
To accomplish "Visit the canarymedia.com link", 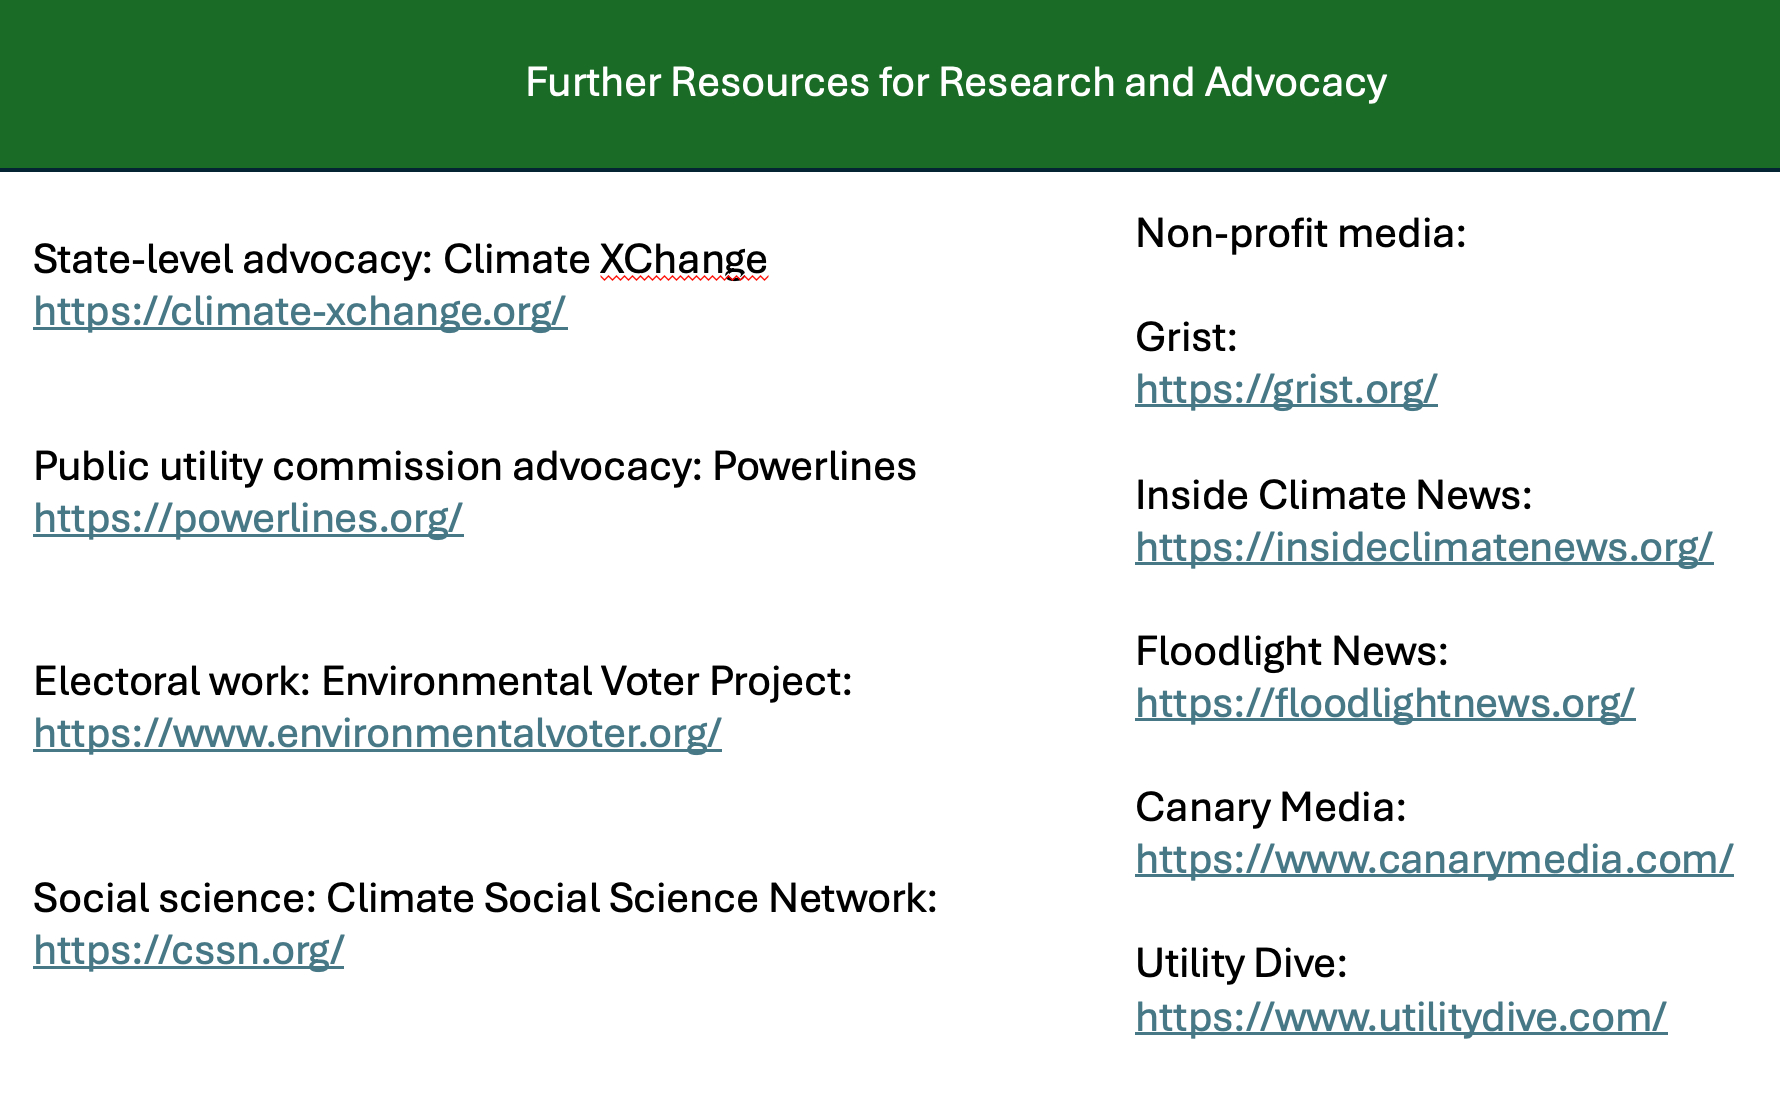I will pyautogui.click(x=1434, y=860).
